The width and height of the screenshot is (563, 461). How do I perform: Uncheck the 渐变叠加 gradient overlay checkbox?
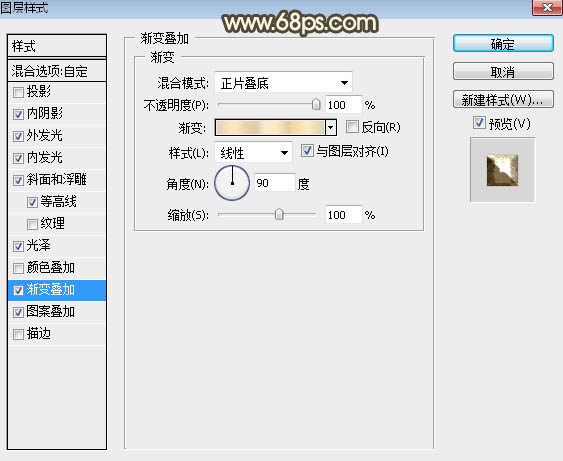click(x=18, y=290)
